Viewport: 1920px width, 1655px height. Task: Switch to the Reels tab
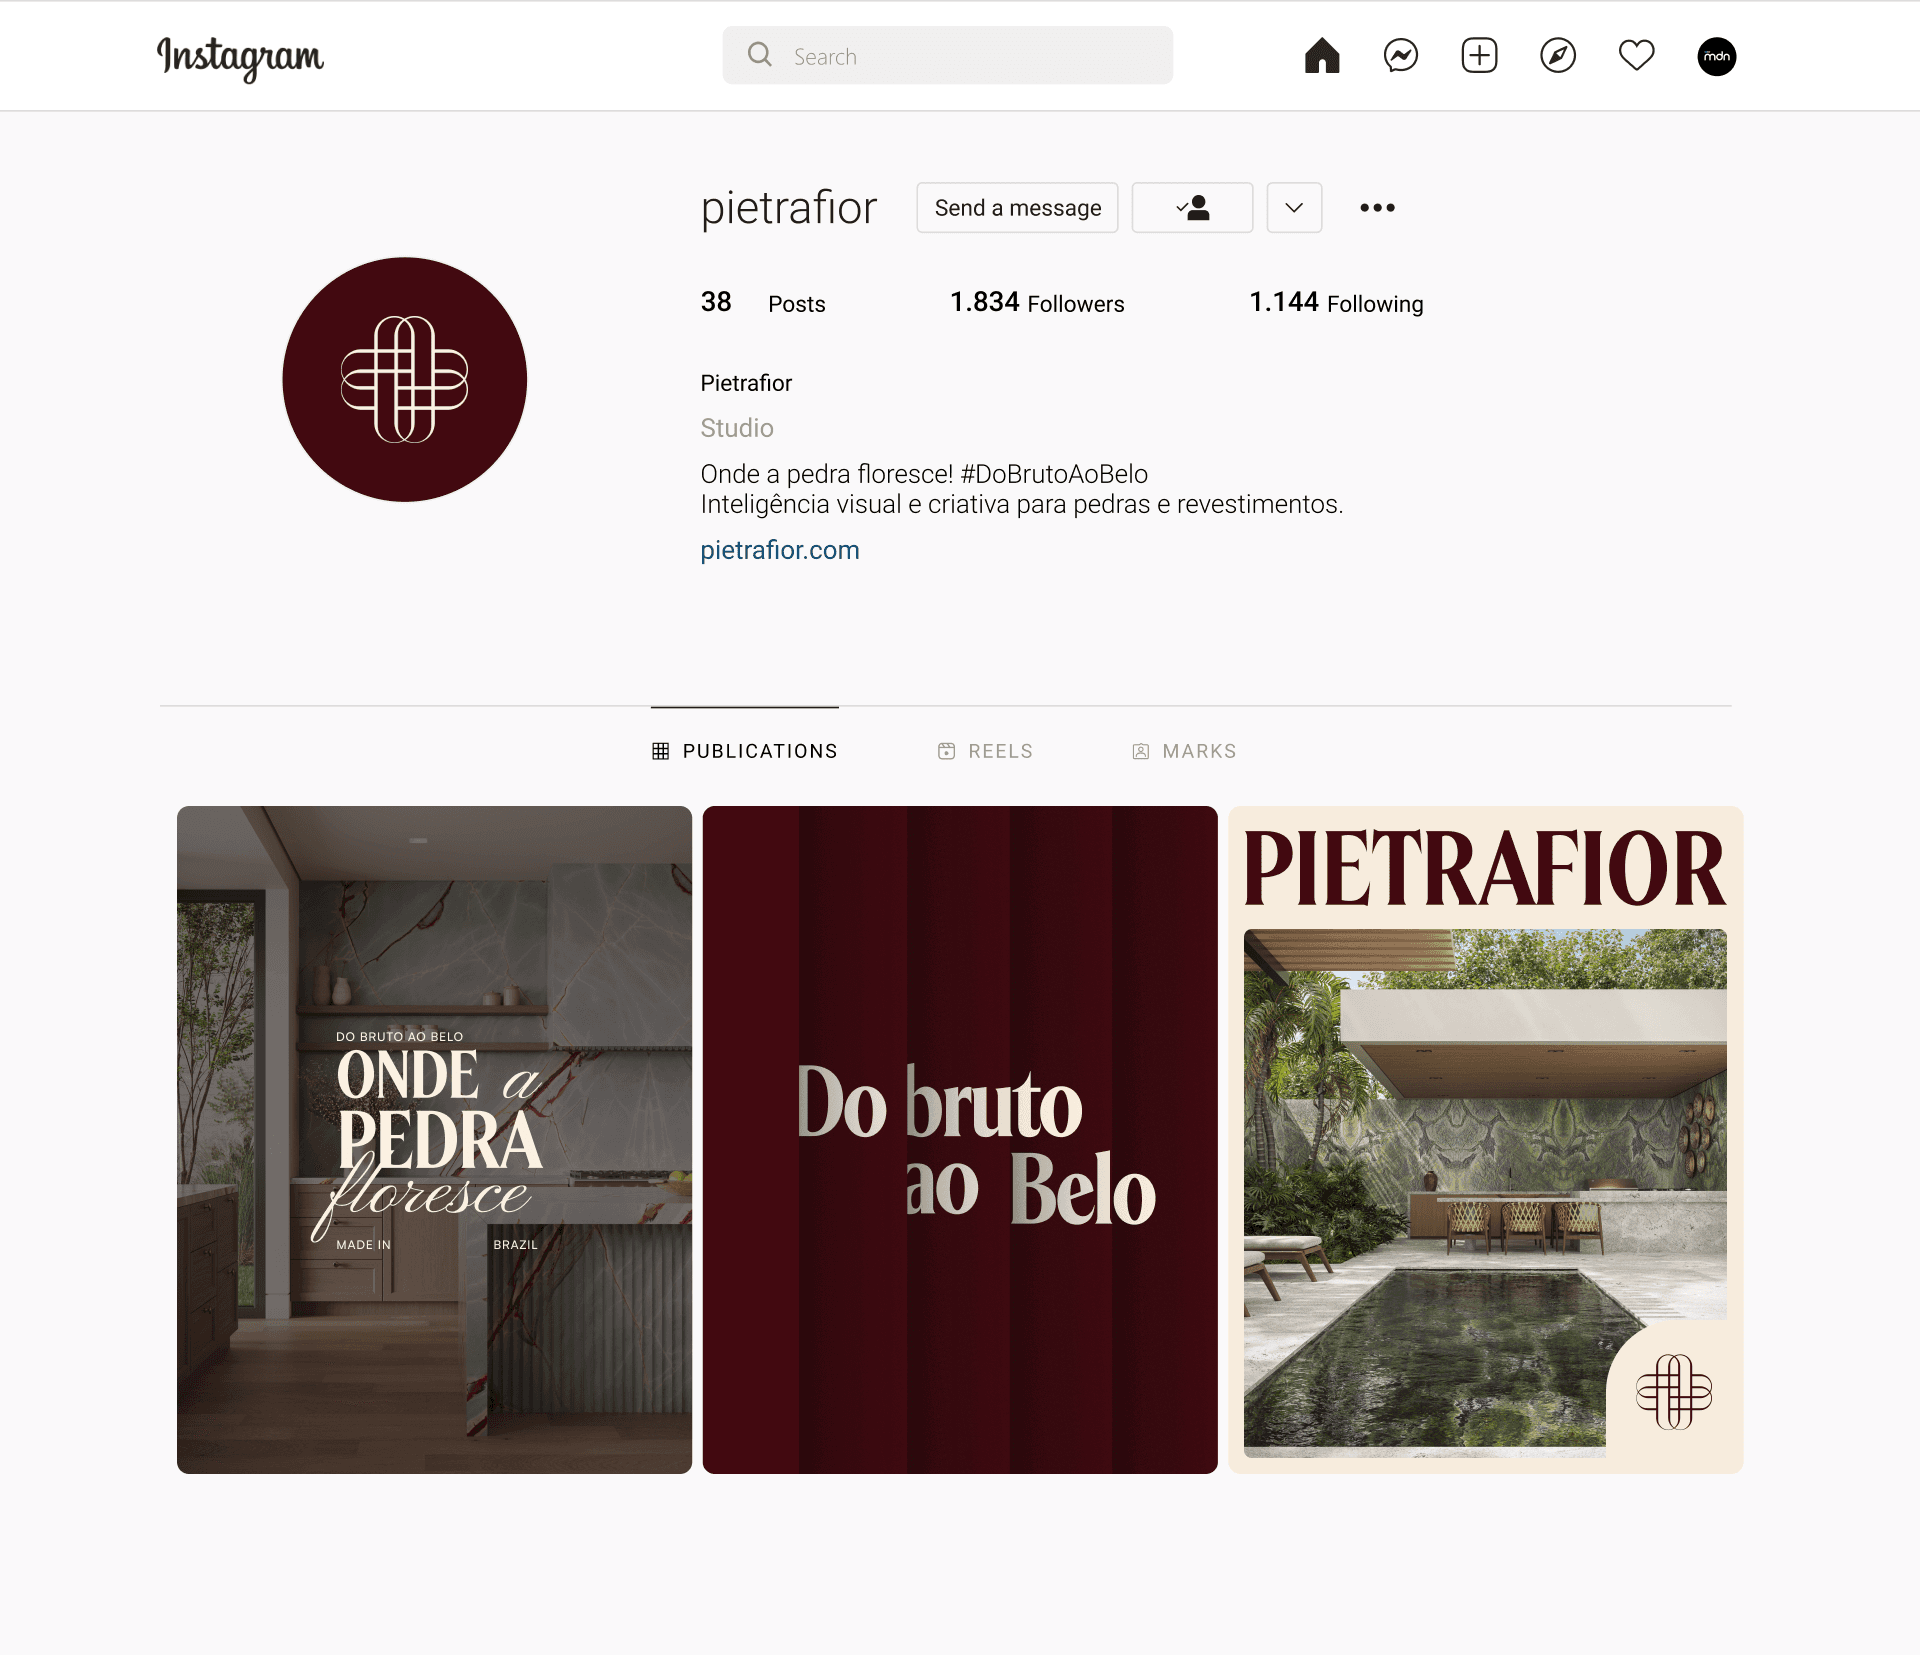985,751
